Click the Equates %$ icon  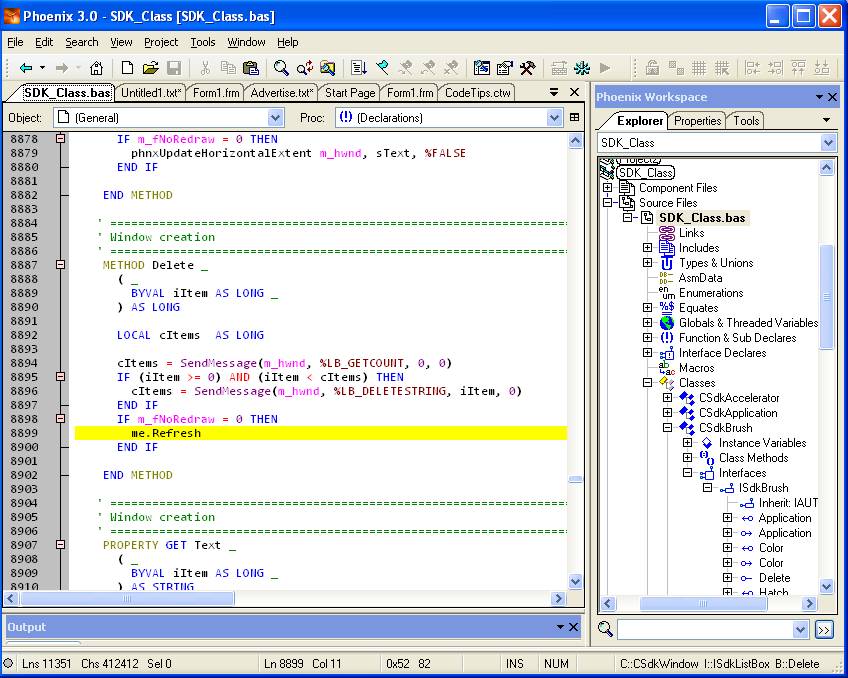[x=667, y=308]
